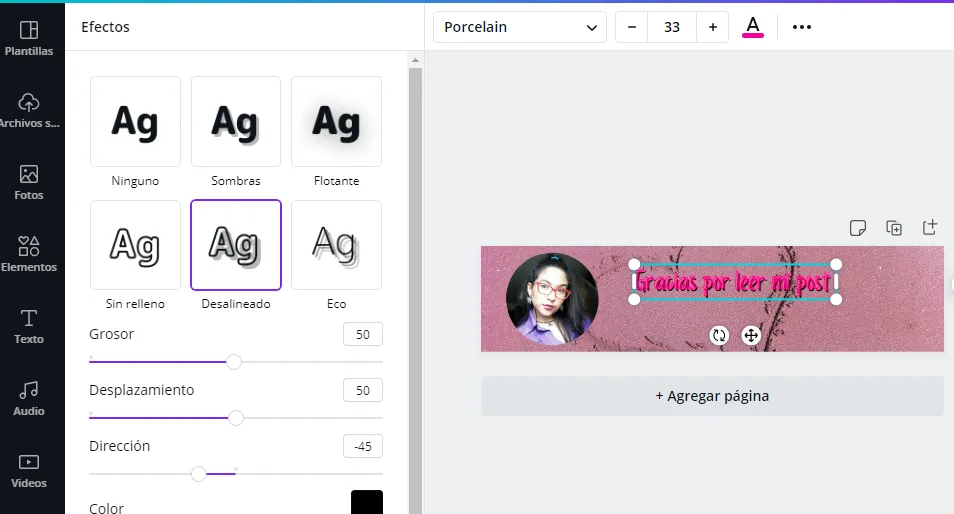Click the top-right text resize handle
The image size is (954, 514).
click(x=836, y=264)
